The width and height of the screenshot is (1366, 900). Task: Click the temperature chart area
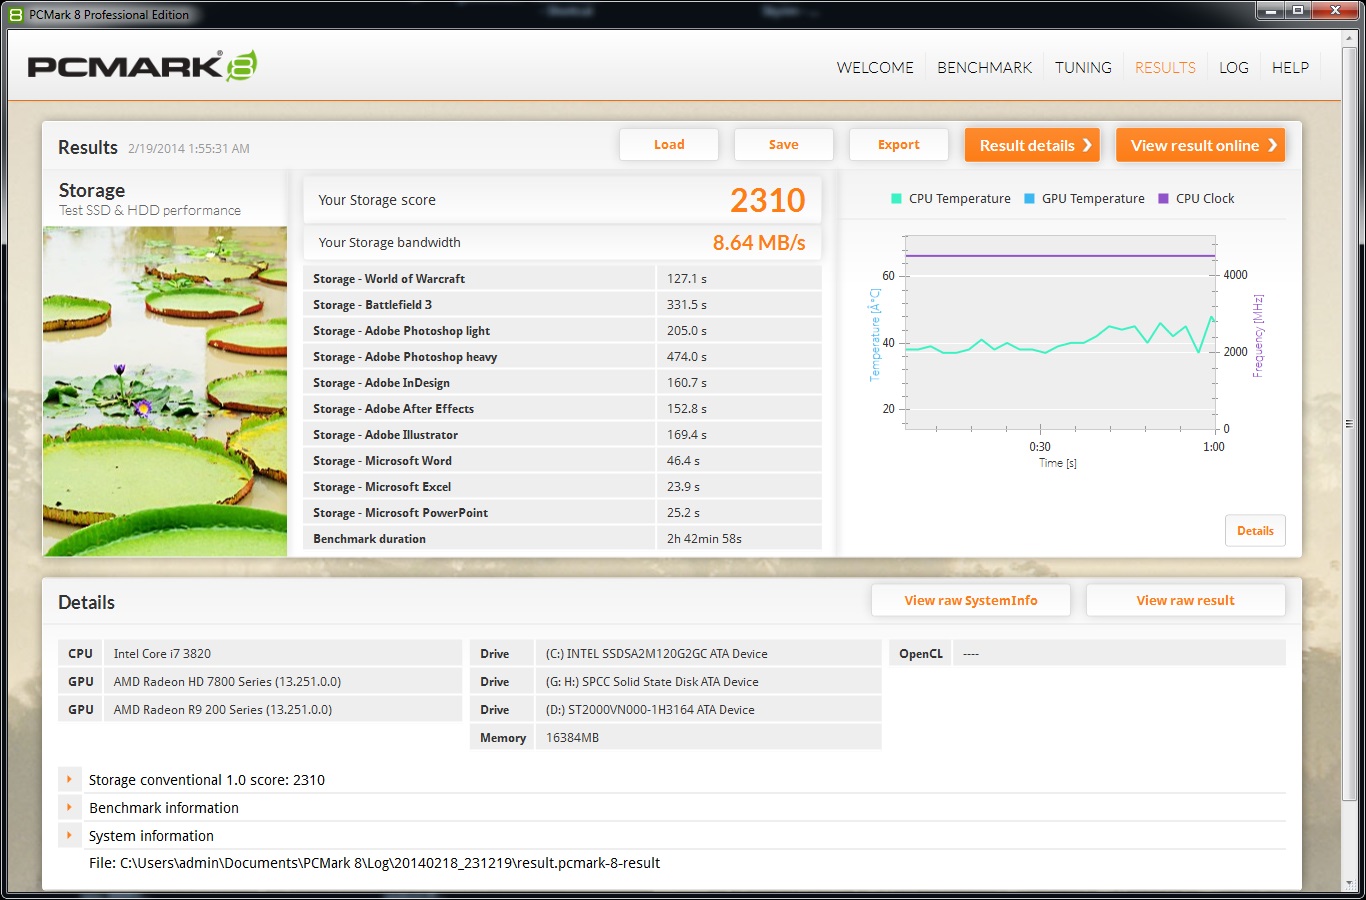[1060, 332]
